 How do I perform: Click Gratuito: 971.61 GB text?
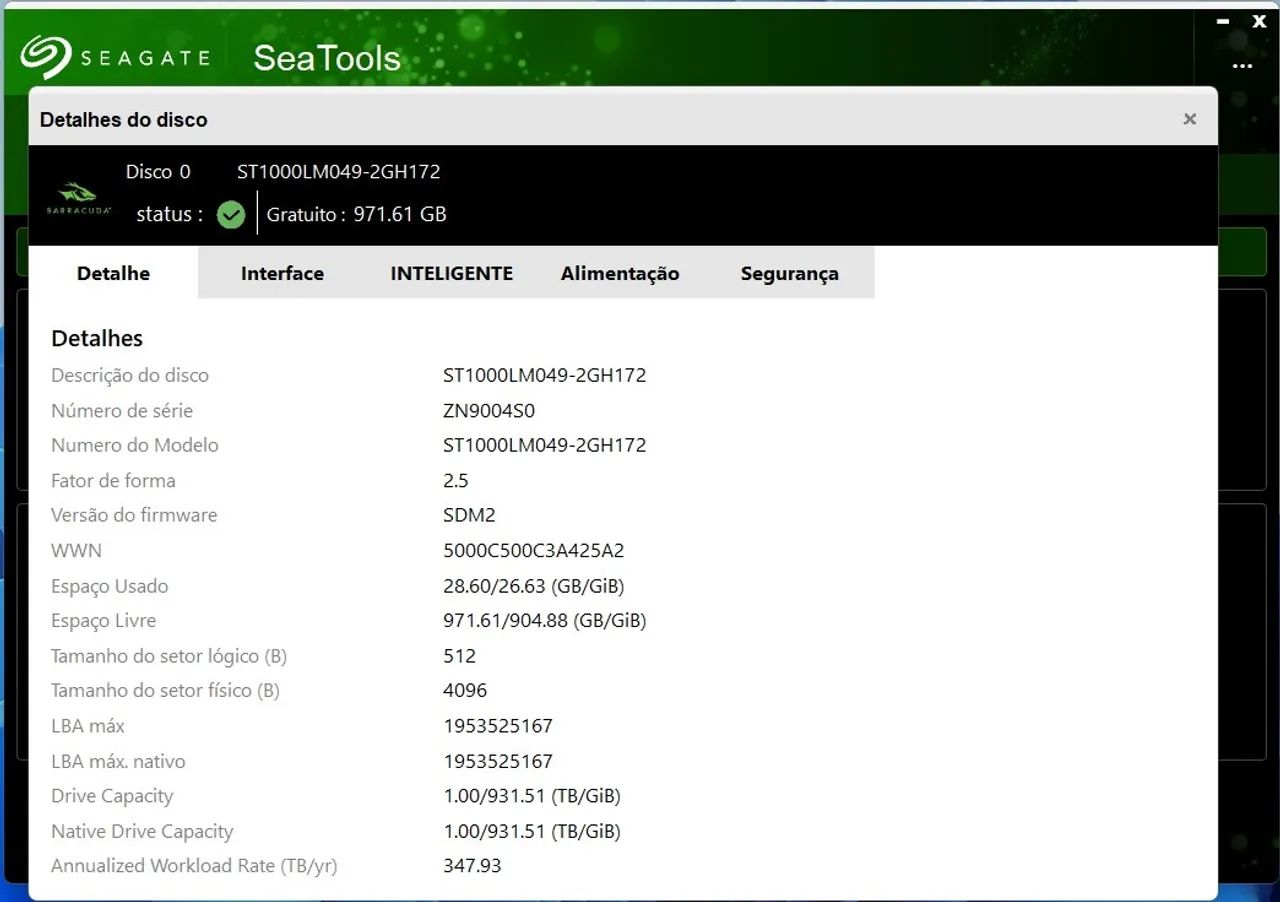[x=357, y=214]
